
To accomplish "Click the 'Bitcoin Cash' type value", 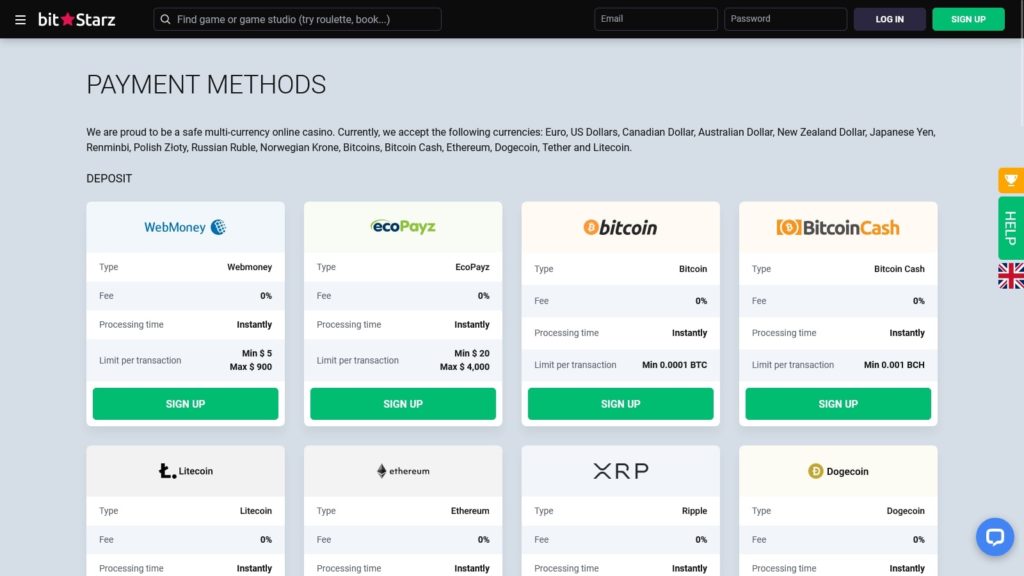I will (x=899, y=268).
